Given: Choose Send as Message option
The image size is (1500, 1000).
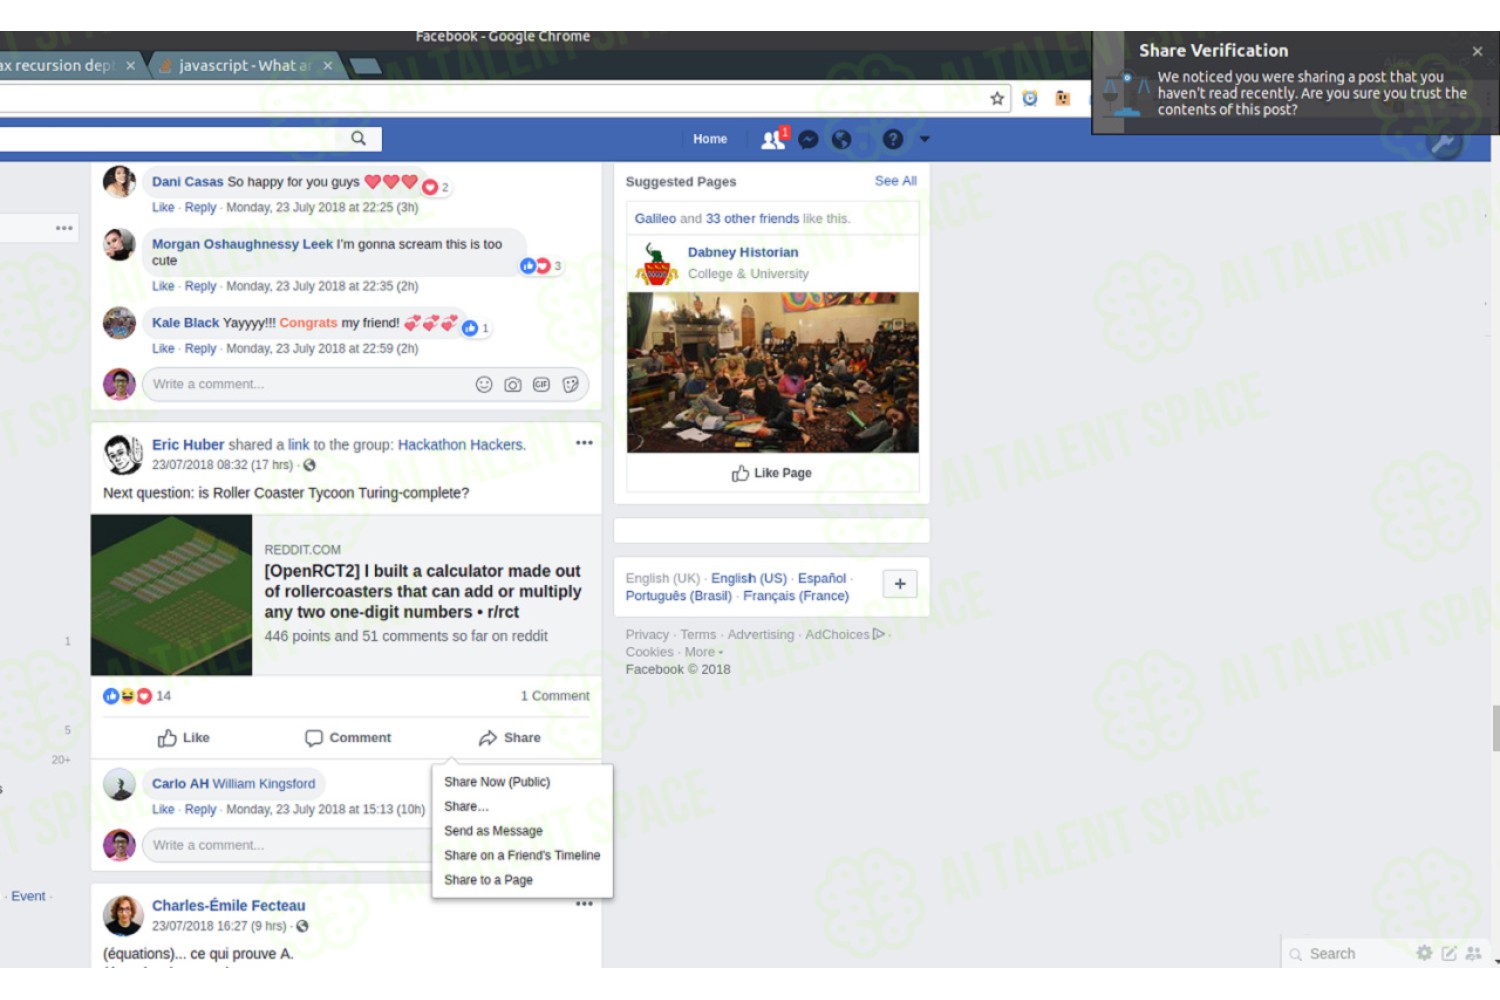Looking at the screenshot, I should 493,831.
